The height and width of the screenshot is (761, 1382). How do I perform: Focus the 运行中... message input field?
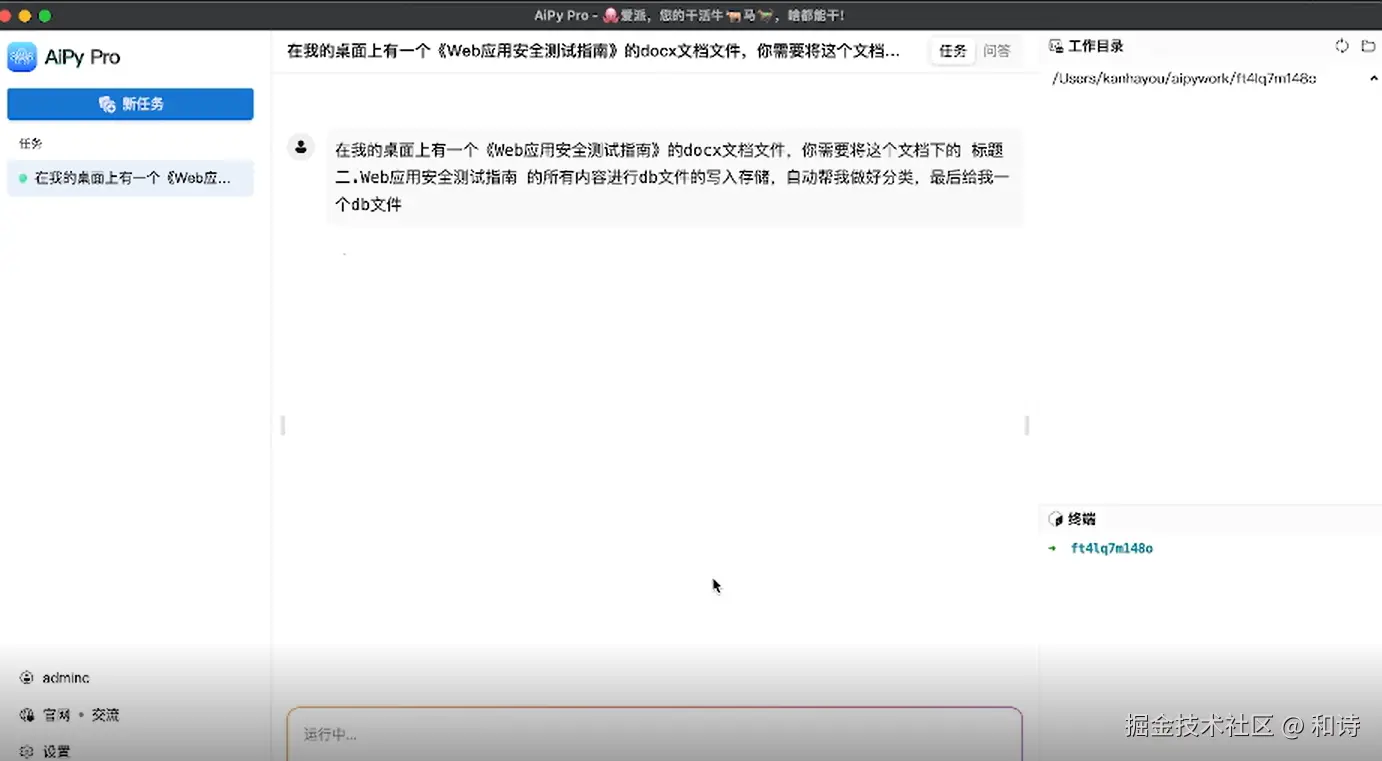pos(655,734)
